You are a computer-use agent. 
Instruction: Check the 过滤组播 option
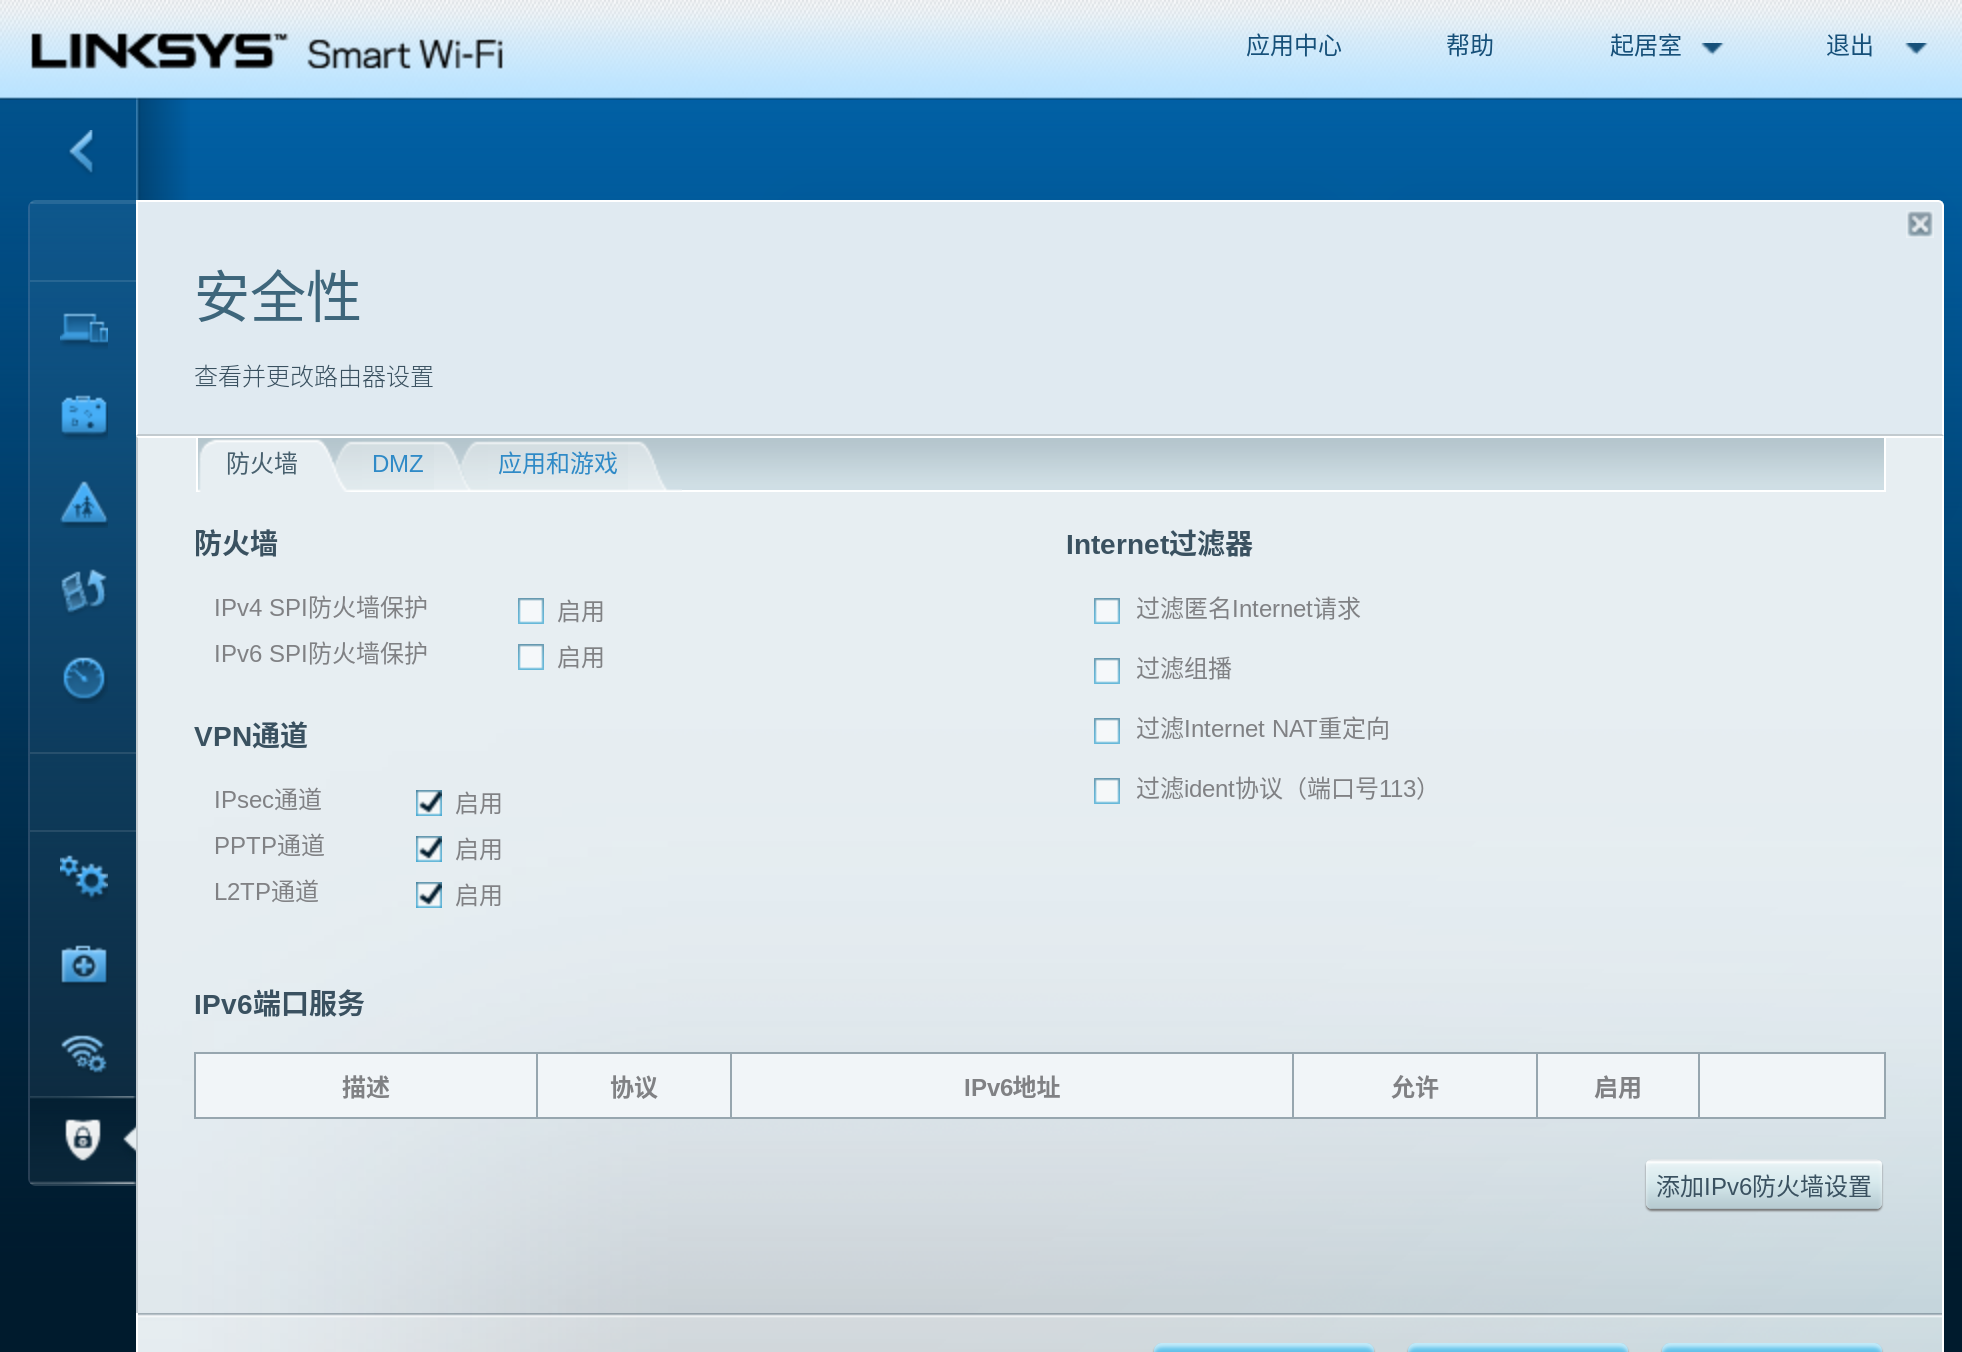tap(1107, 670)
